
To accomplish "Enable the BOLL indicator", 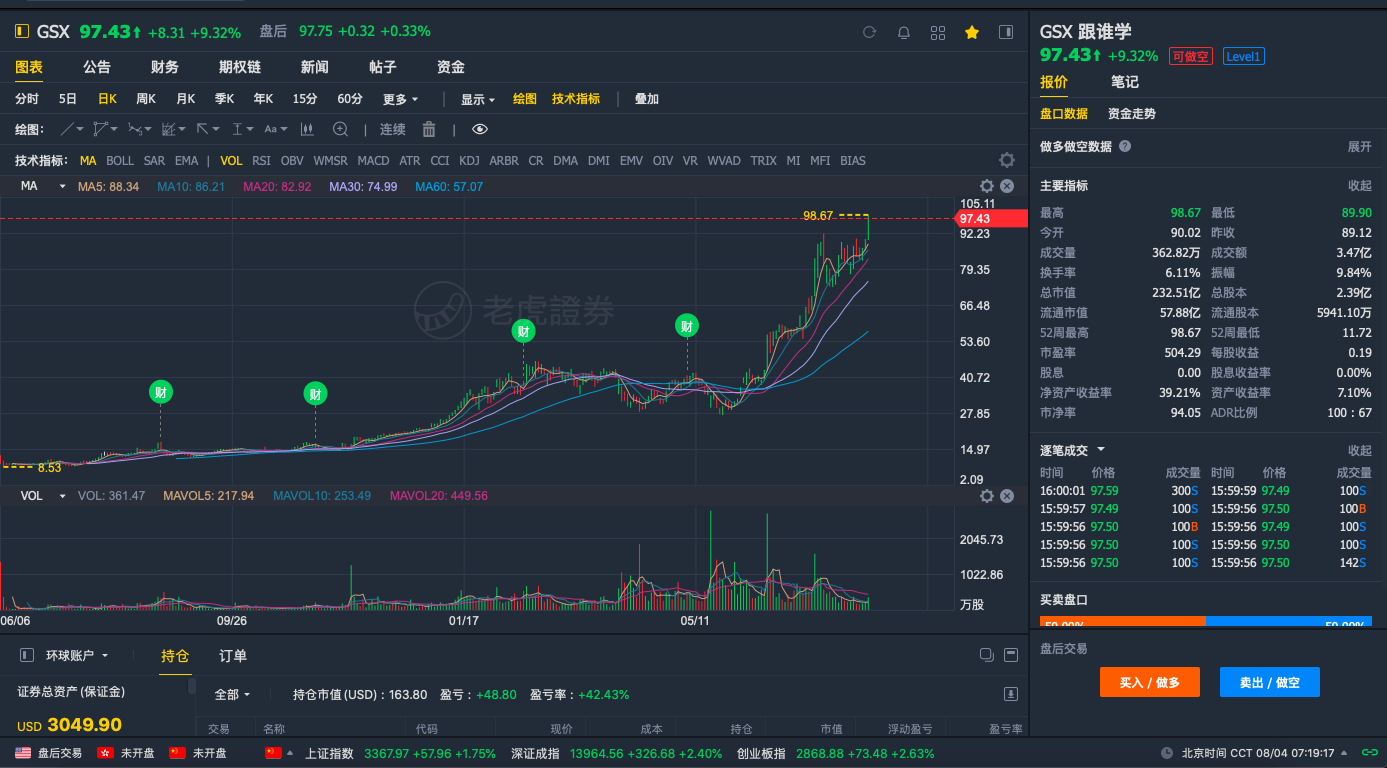I will click(x=120, y=160).
